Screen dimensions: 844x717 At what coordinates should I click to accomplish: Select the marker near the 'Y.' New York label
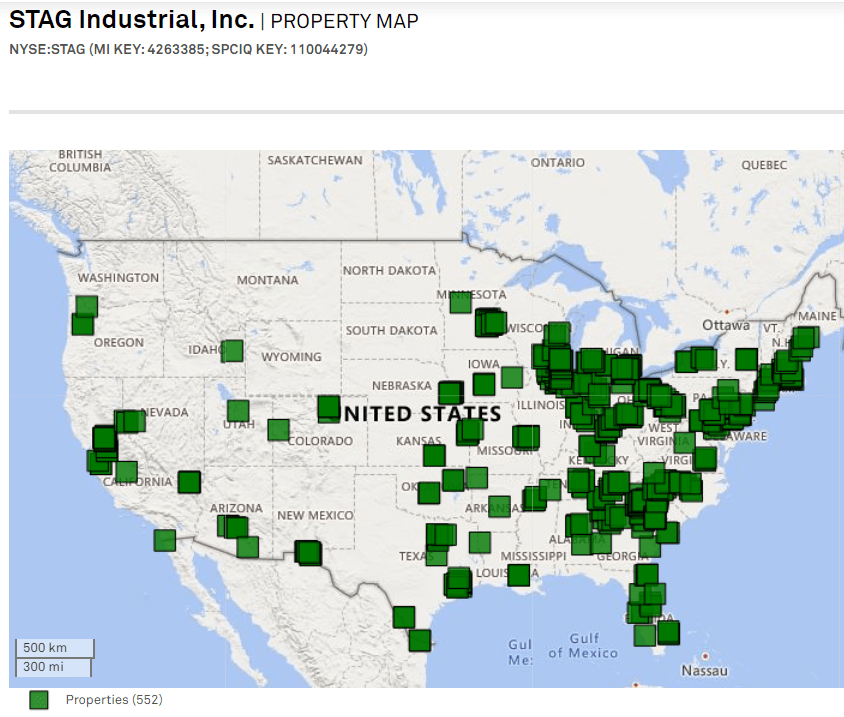747,359
